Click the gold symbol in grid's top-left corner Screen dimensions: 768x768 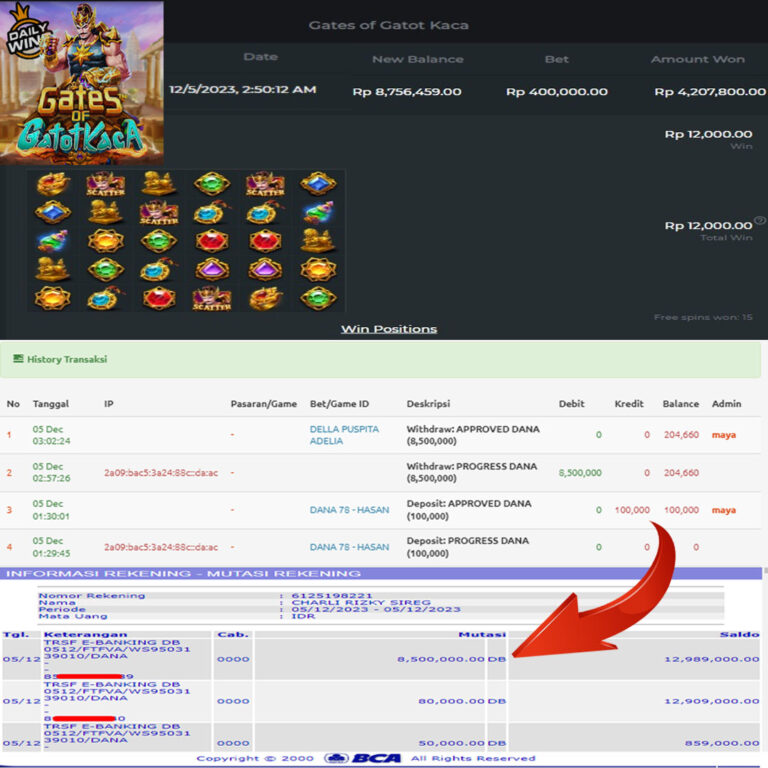coord(52,184)
